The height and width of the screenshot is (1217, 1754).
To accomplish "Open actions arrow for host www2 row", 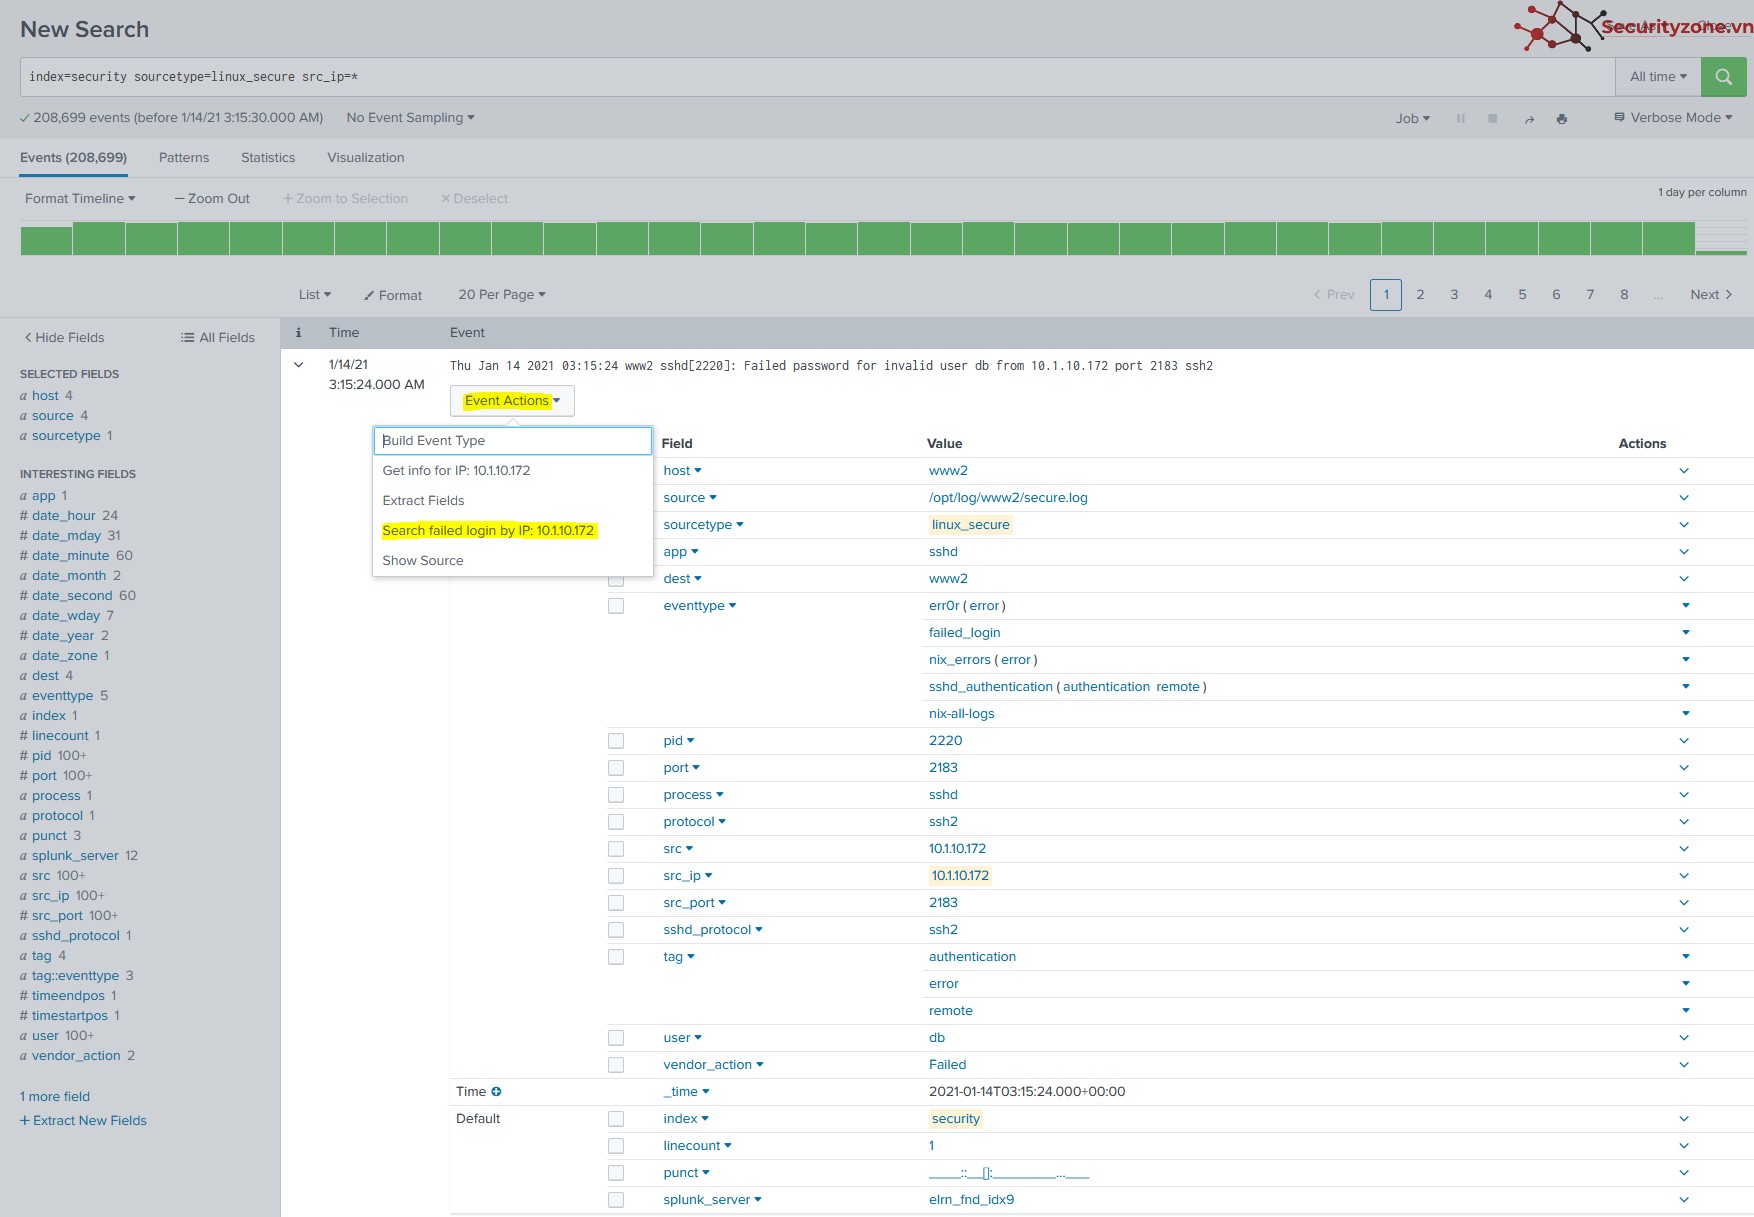I will [1684, 471].
